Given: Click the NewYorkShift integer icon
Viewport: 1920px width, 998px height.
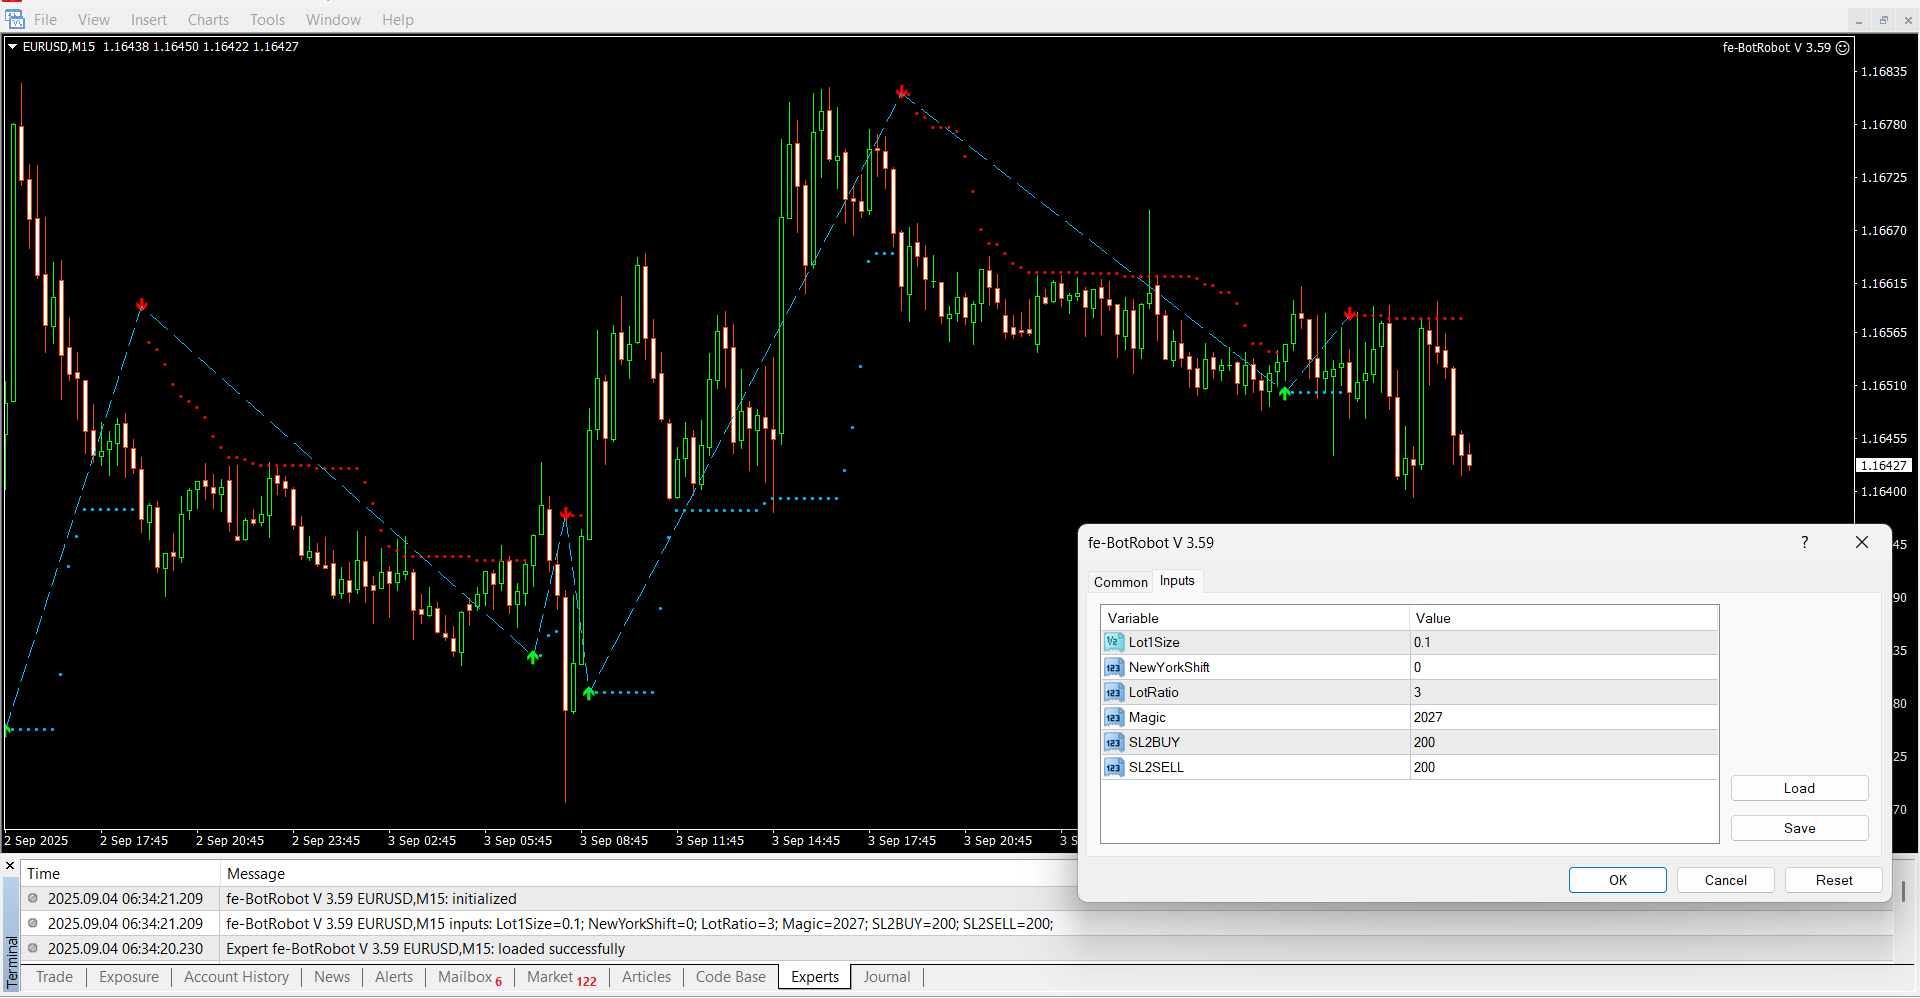Looking at the screenshot, I should pyautogui.click(x=1113, y=667).
